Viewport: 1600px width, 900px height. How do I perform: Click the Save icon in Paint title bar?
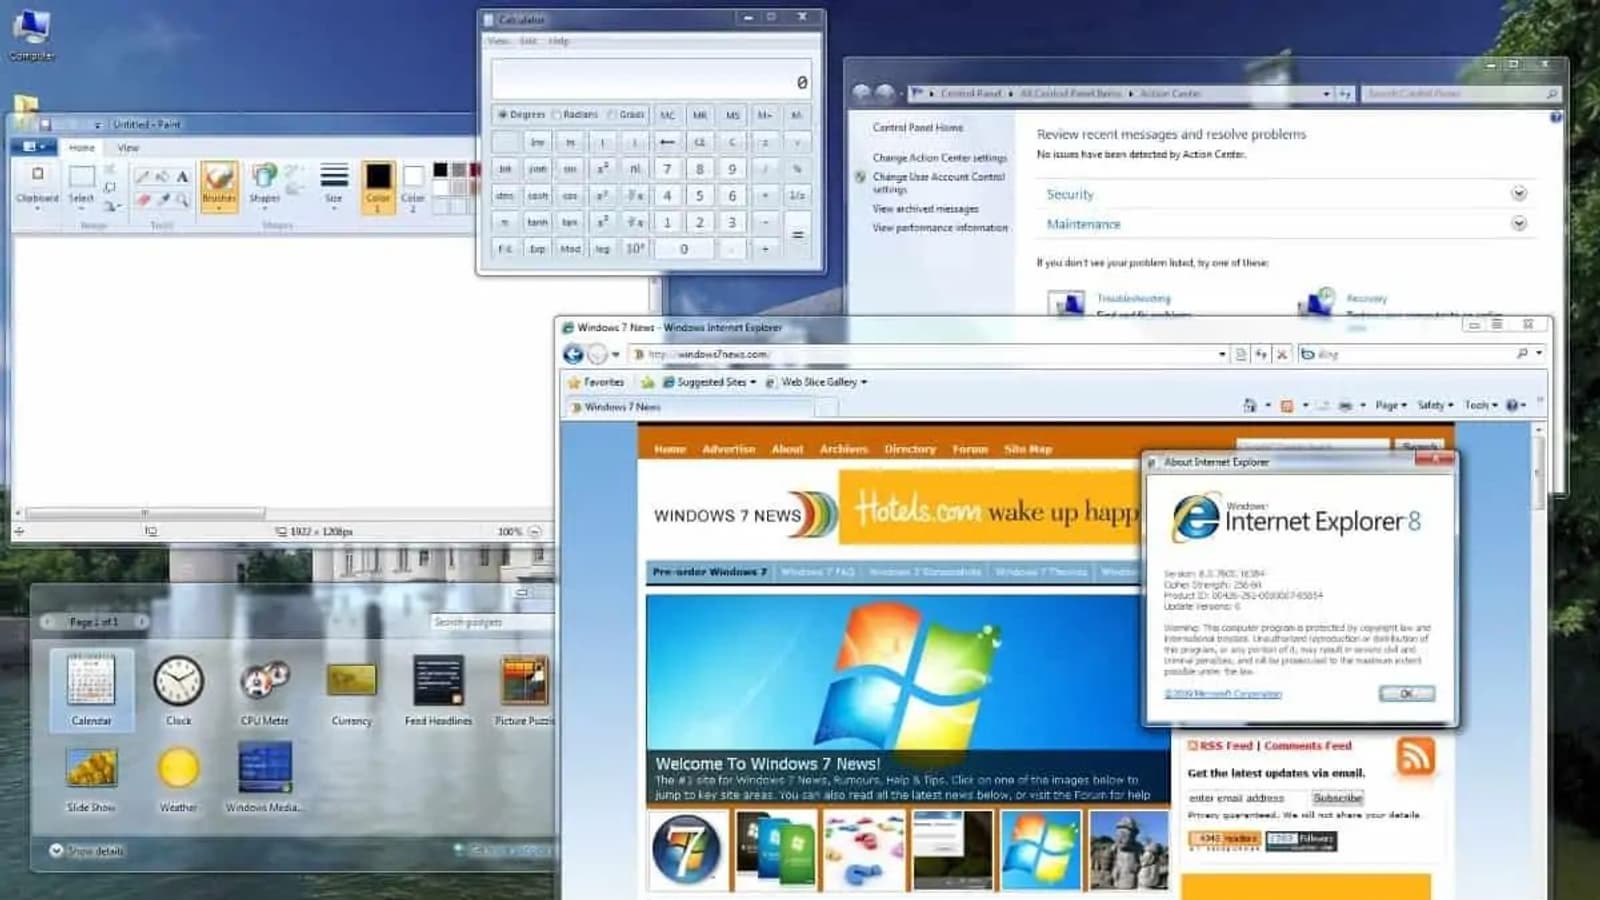(x=45, y=125)
